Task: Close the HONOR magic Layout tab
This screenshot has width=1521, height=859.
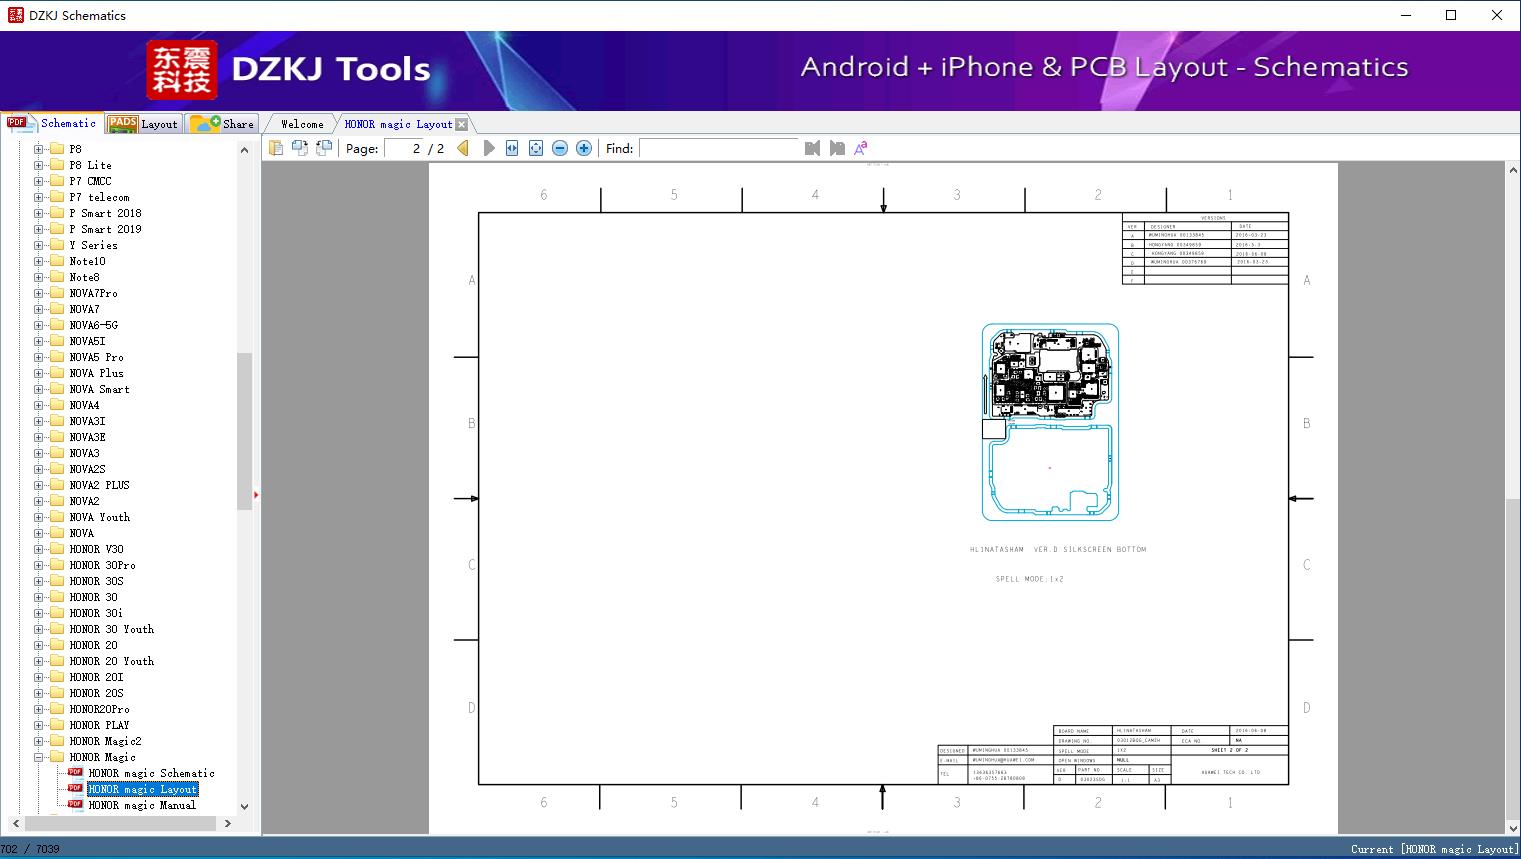Action: coord(461,124)
